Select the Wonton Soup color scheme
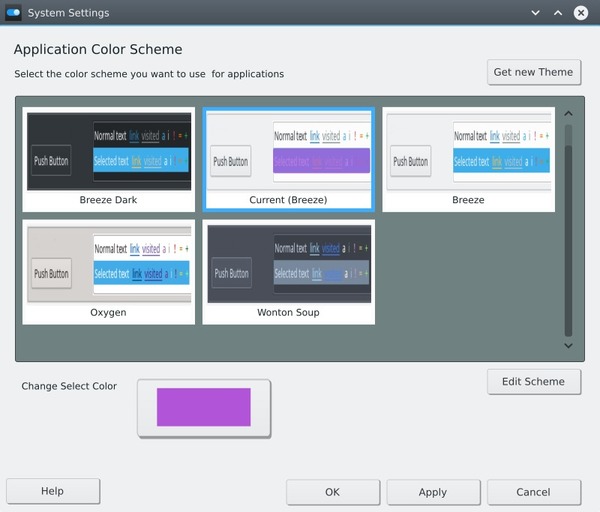 288,271
